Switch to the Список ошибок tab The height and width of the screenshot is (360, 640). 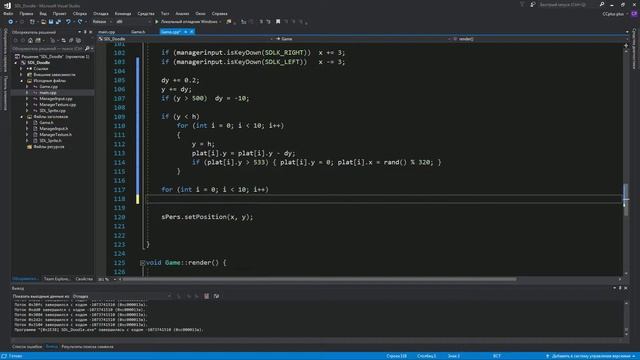pyautogui.click(x=27, y=347)
